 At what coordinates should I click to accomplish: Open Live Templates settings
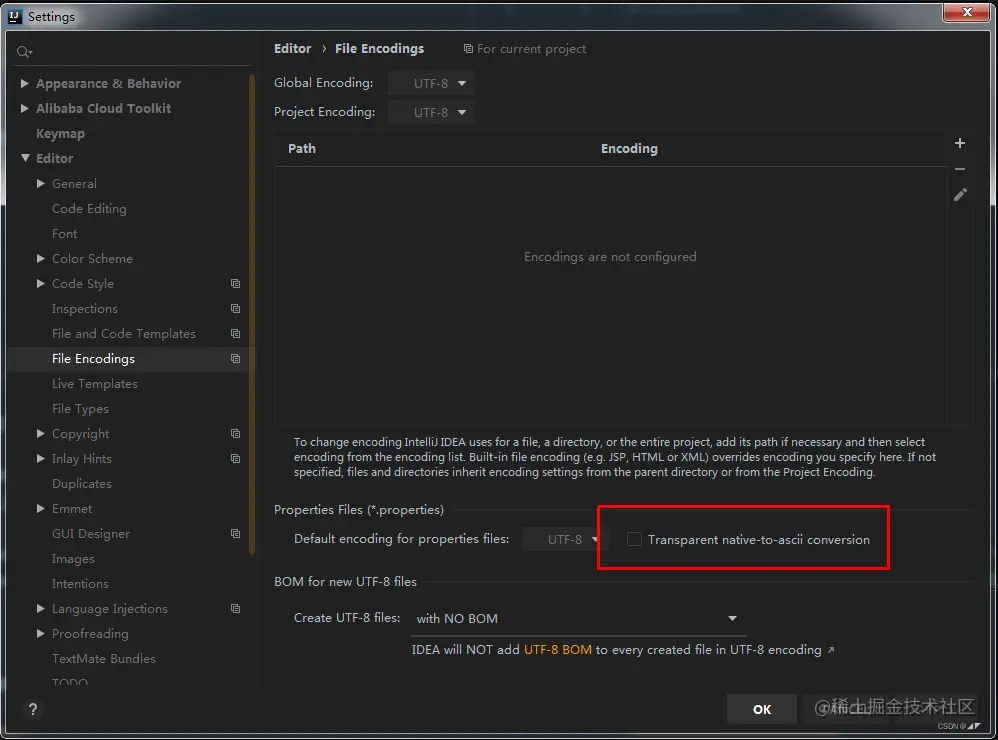(95, 384)
